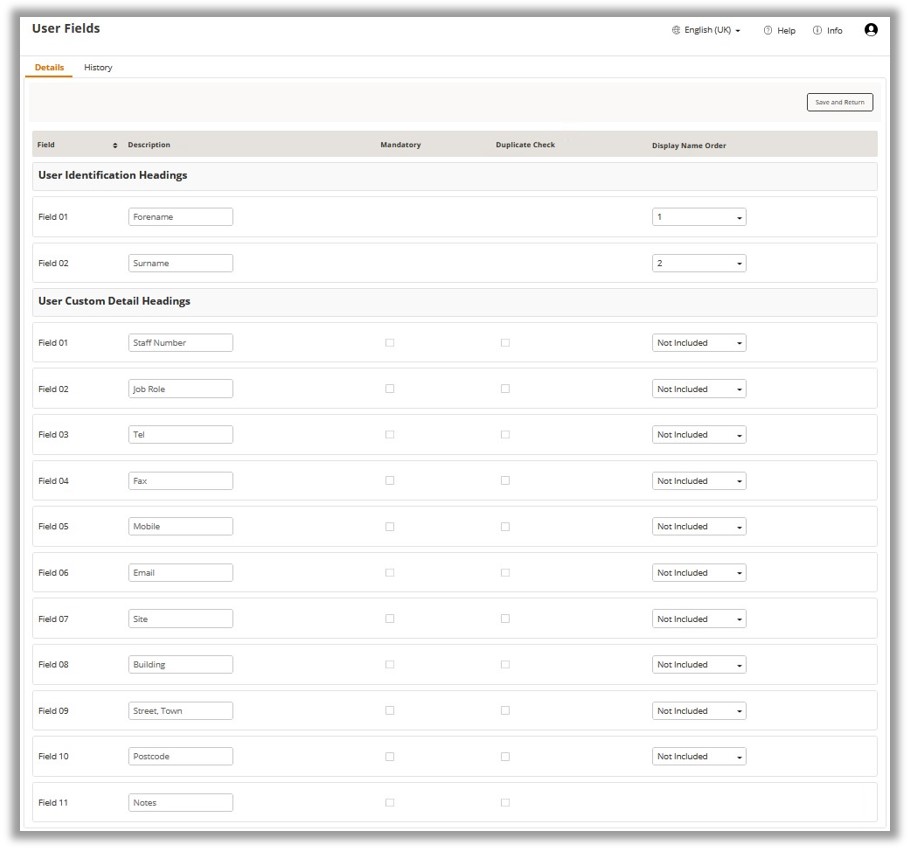Click the user profile avatar icon
This screenshot has height=849, width=908.
click(870, 30)
